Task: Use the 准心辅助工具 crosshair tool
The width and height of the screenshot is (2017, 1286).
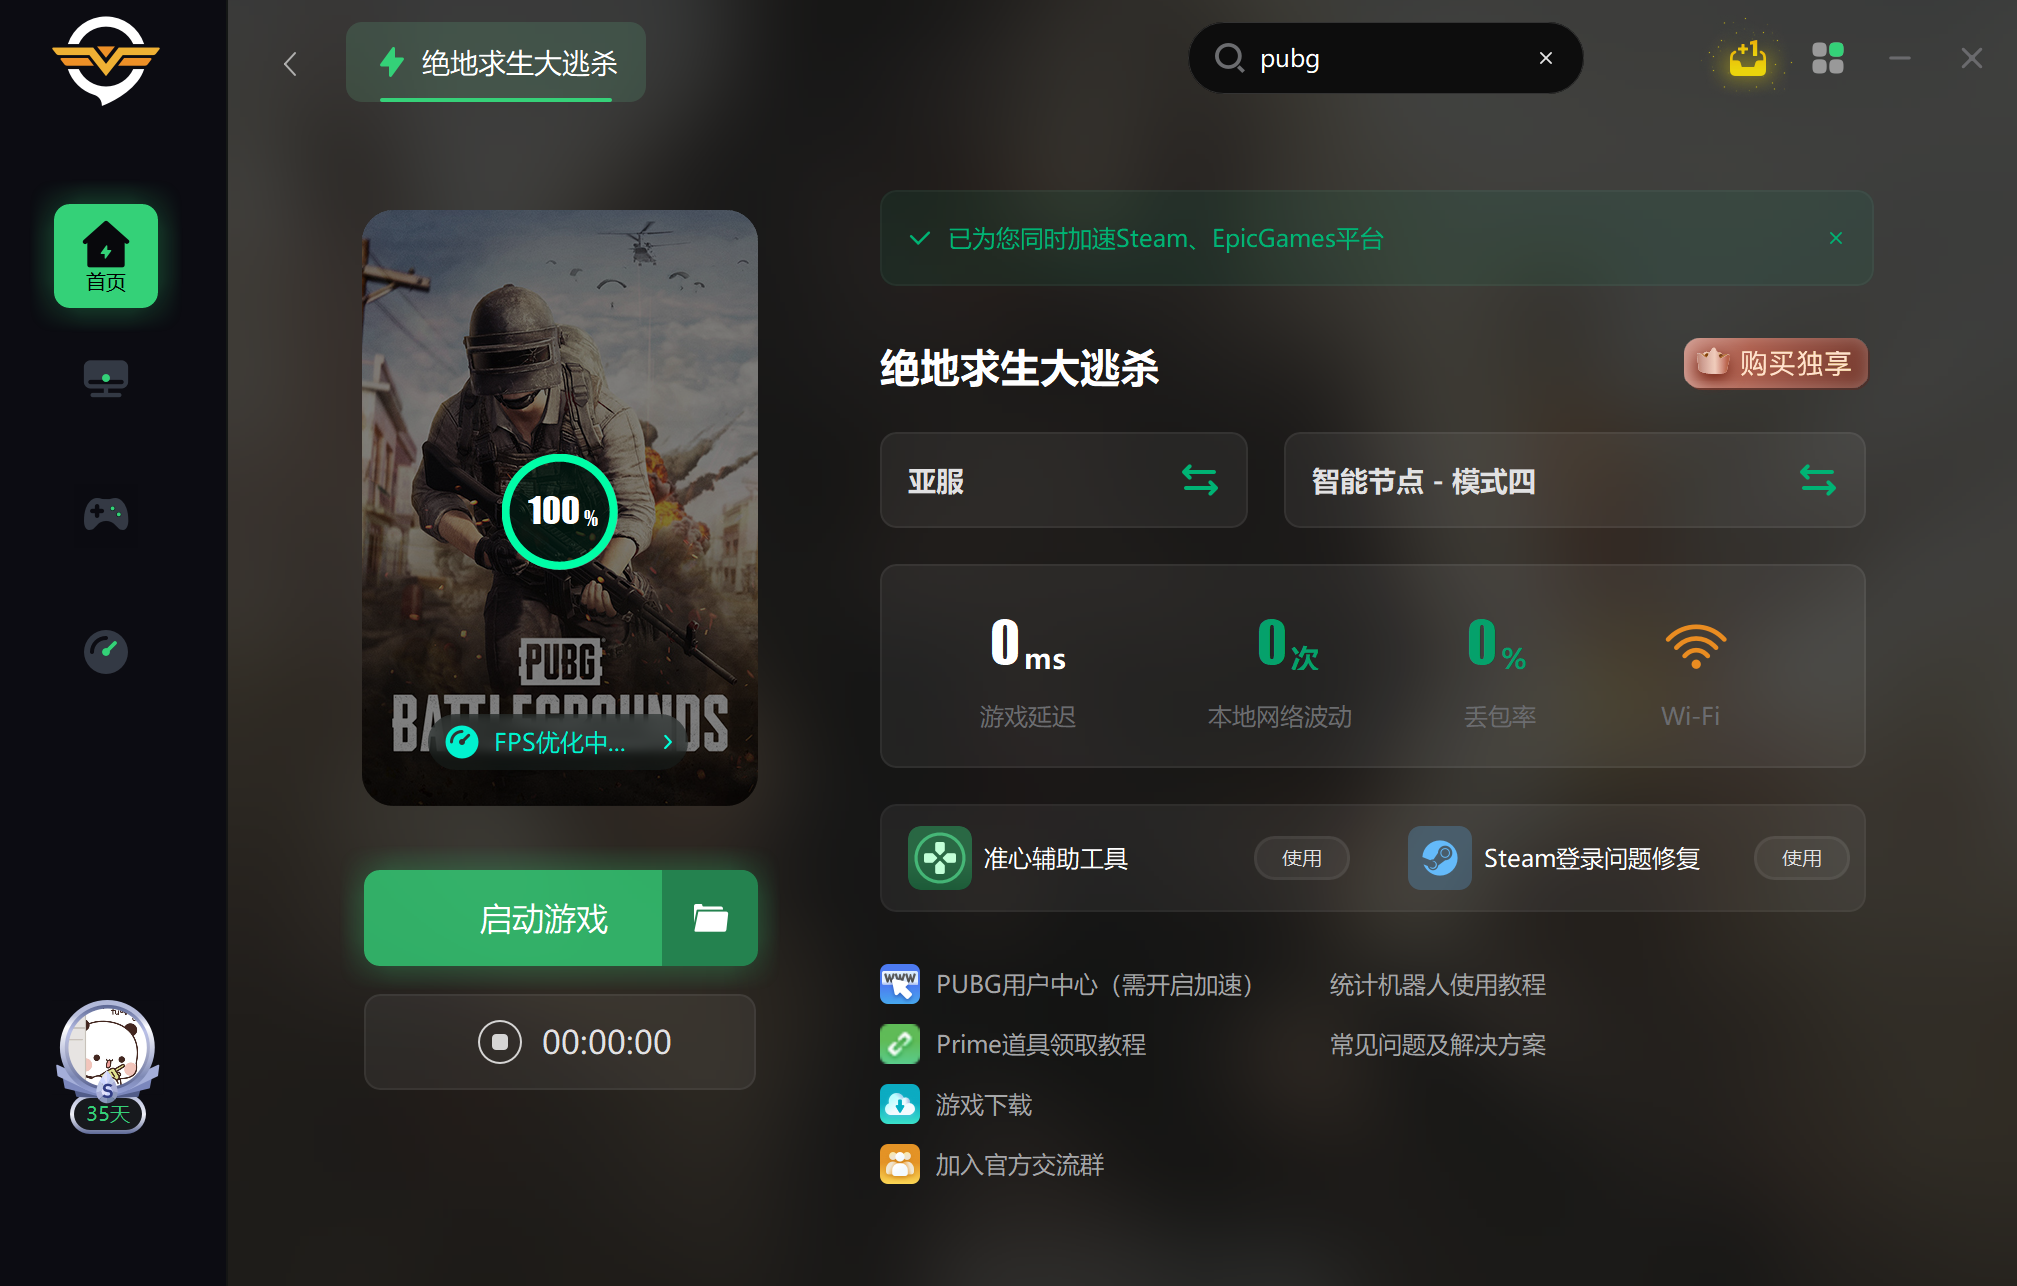Action: pyautogui.click(x=1301, y=858)
